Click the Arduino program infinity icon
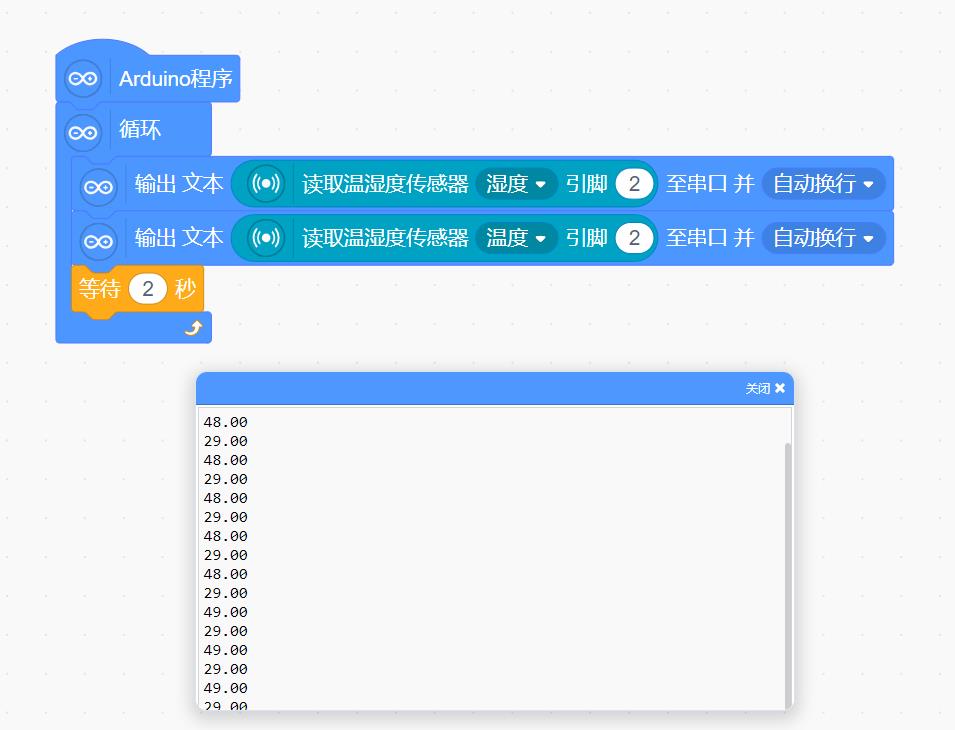955x730 pixels. (83, 78)
